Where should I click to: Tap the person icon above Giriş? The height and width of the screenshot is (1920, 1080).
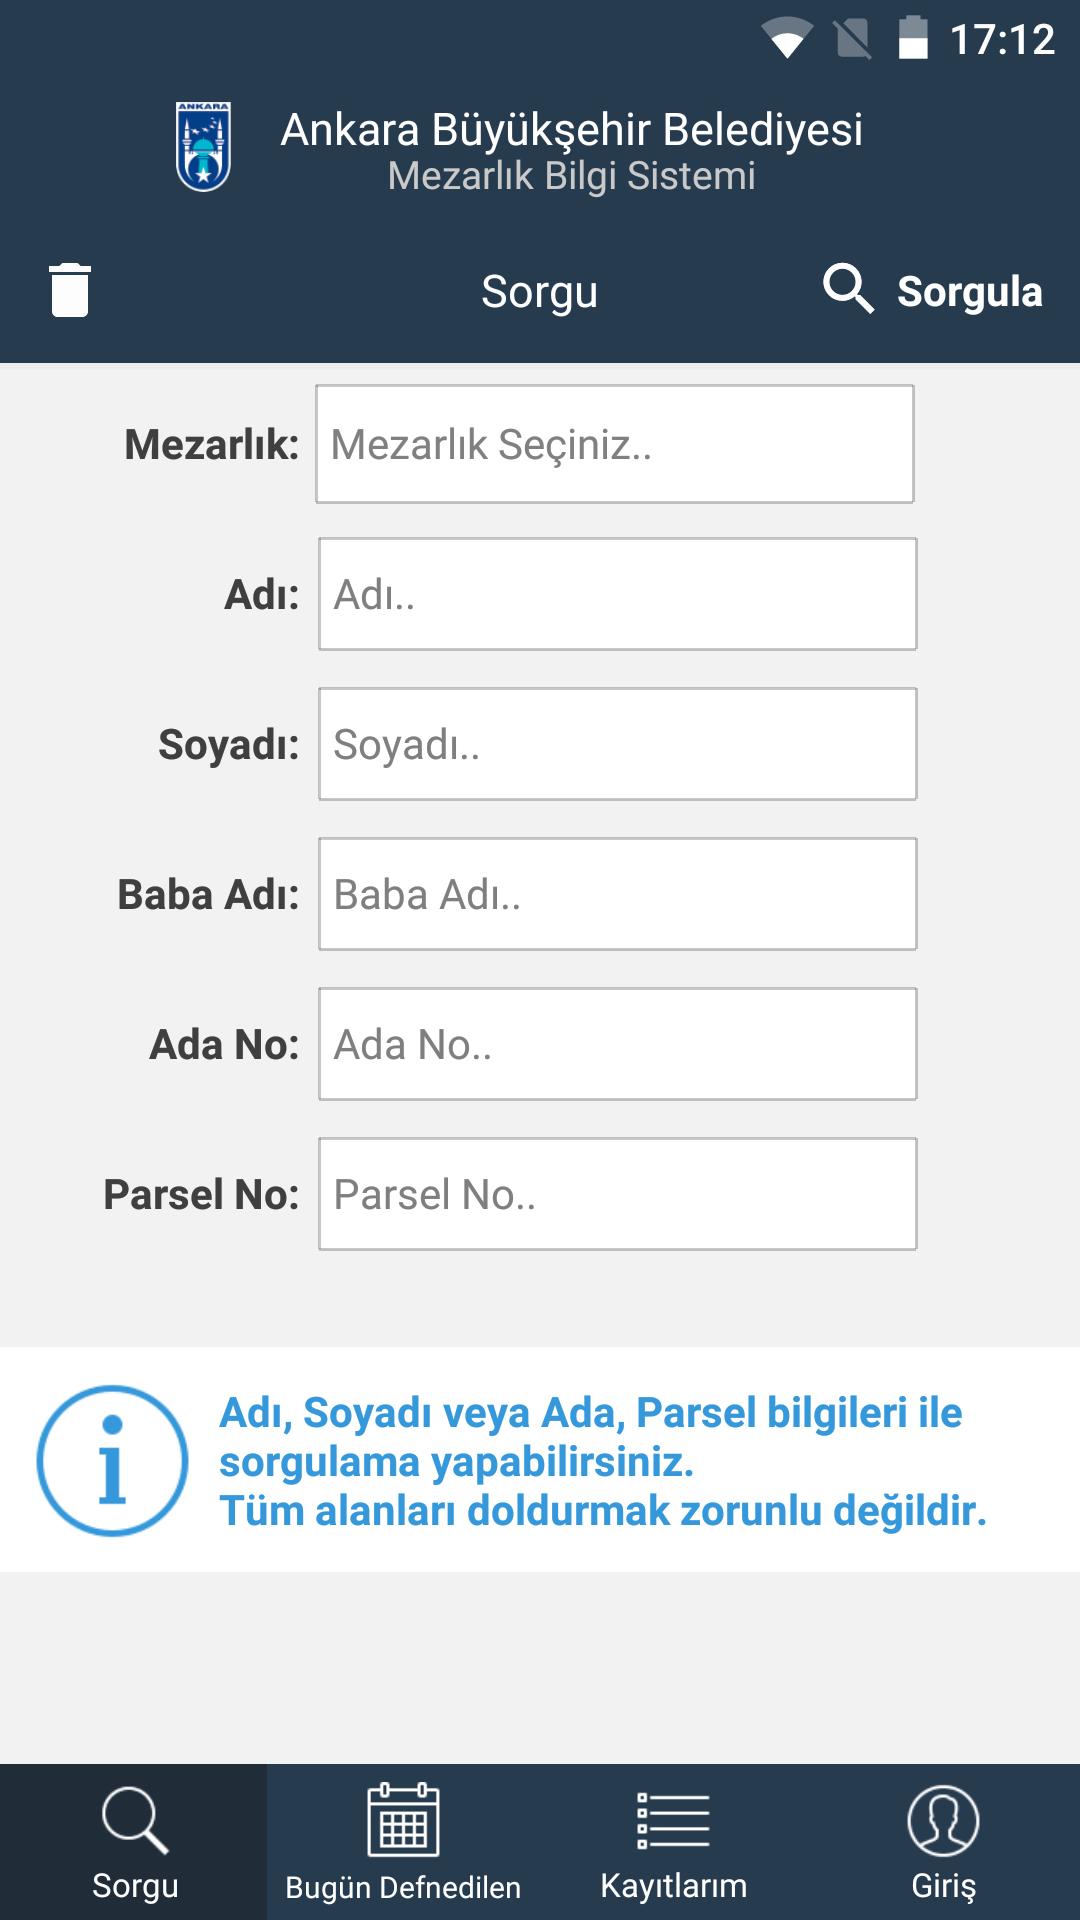943,1820
